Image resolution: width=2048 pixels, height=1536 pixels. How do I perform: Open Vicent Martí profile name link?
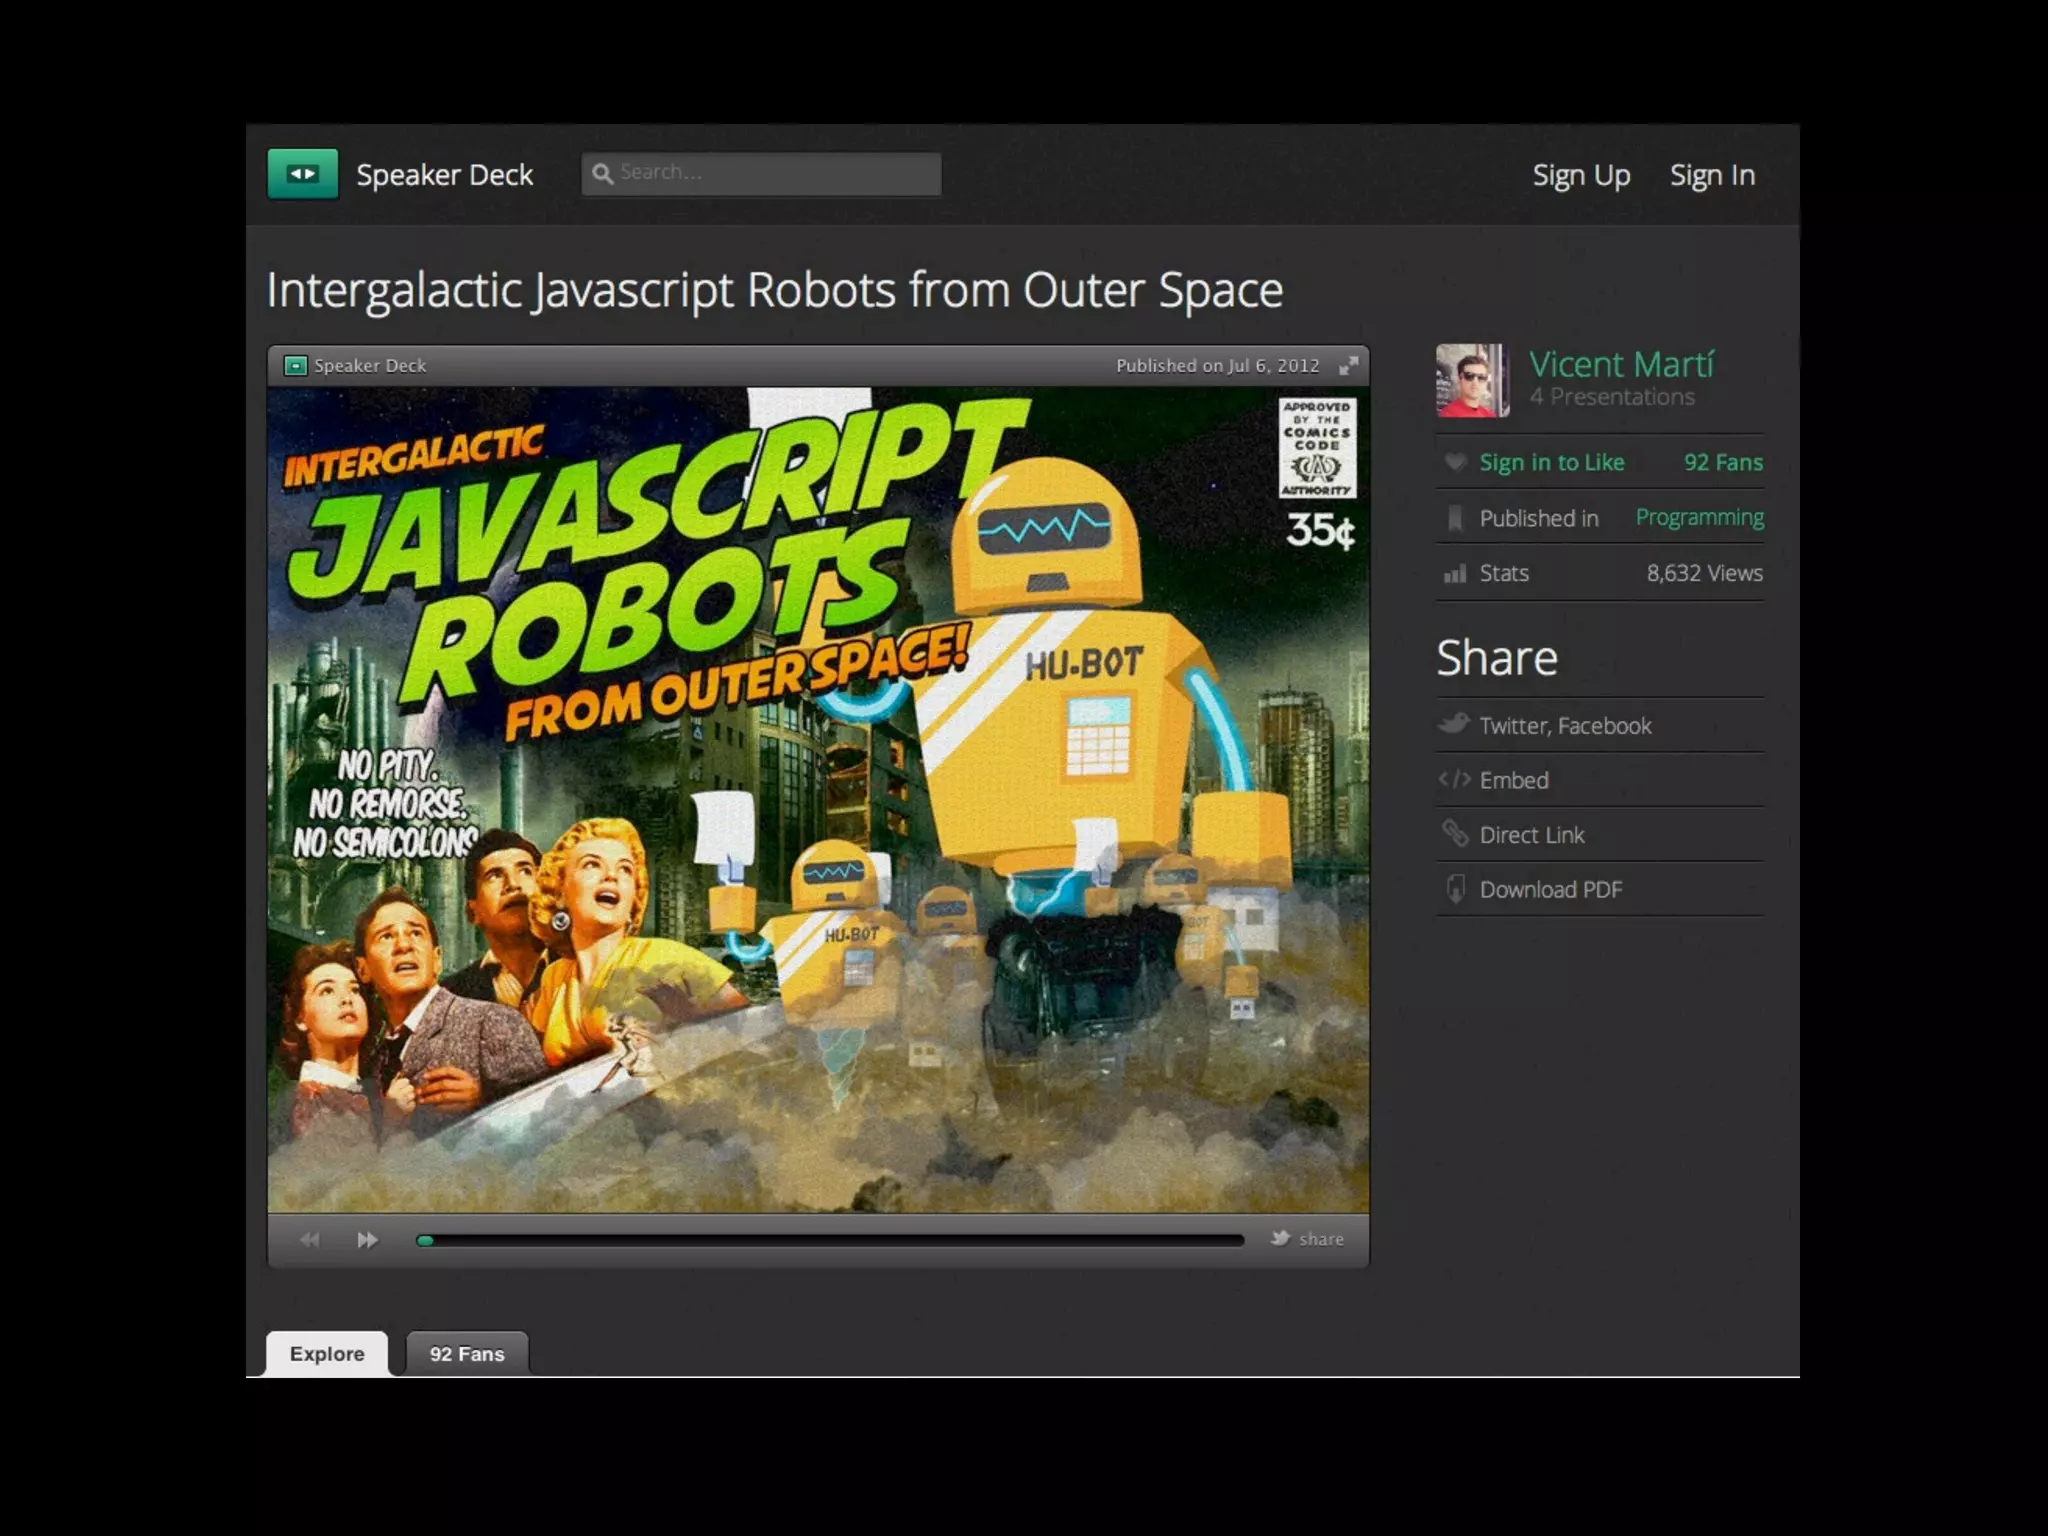1621,365
